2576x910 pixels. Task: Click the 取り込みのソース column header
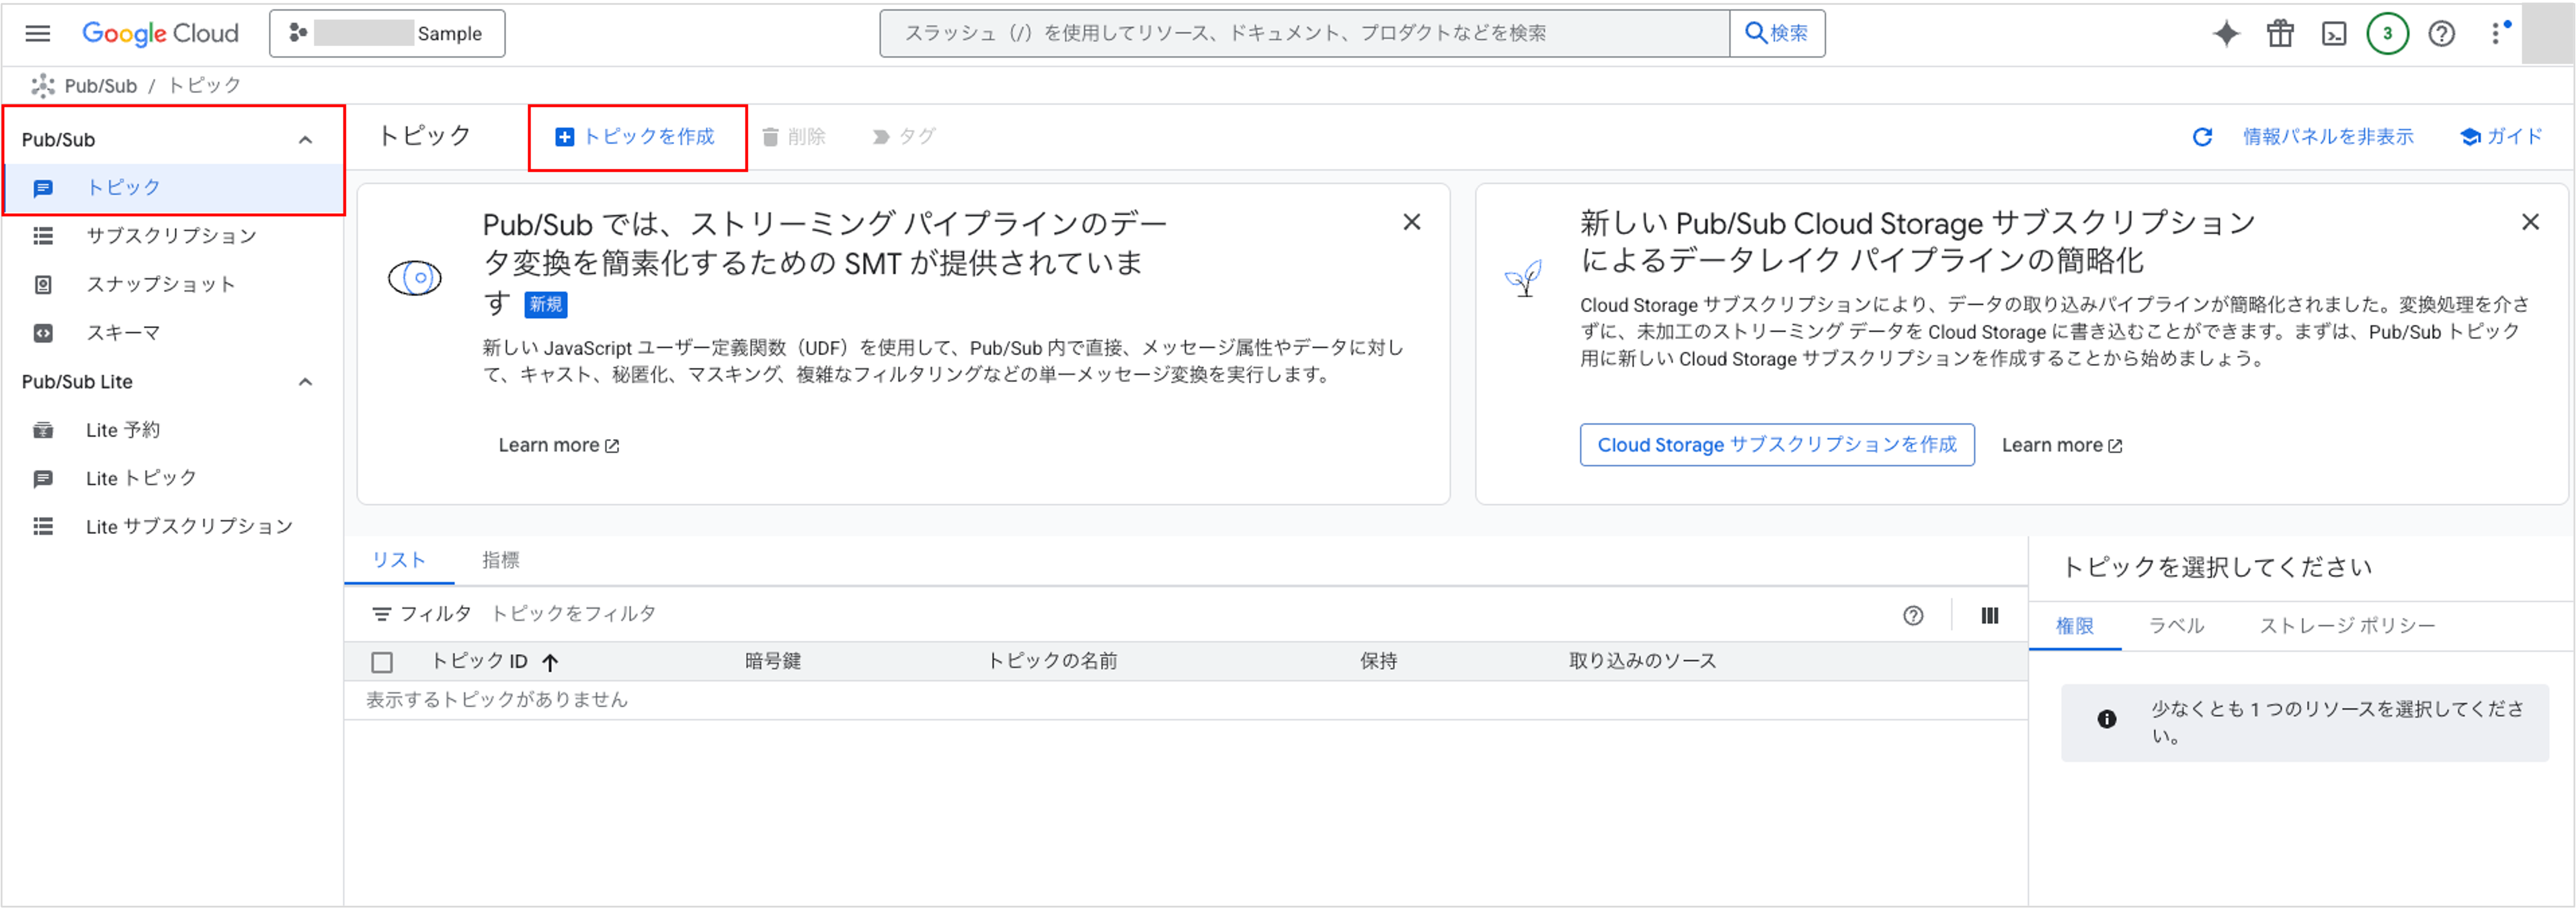click(1642, 661)
